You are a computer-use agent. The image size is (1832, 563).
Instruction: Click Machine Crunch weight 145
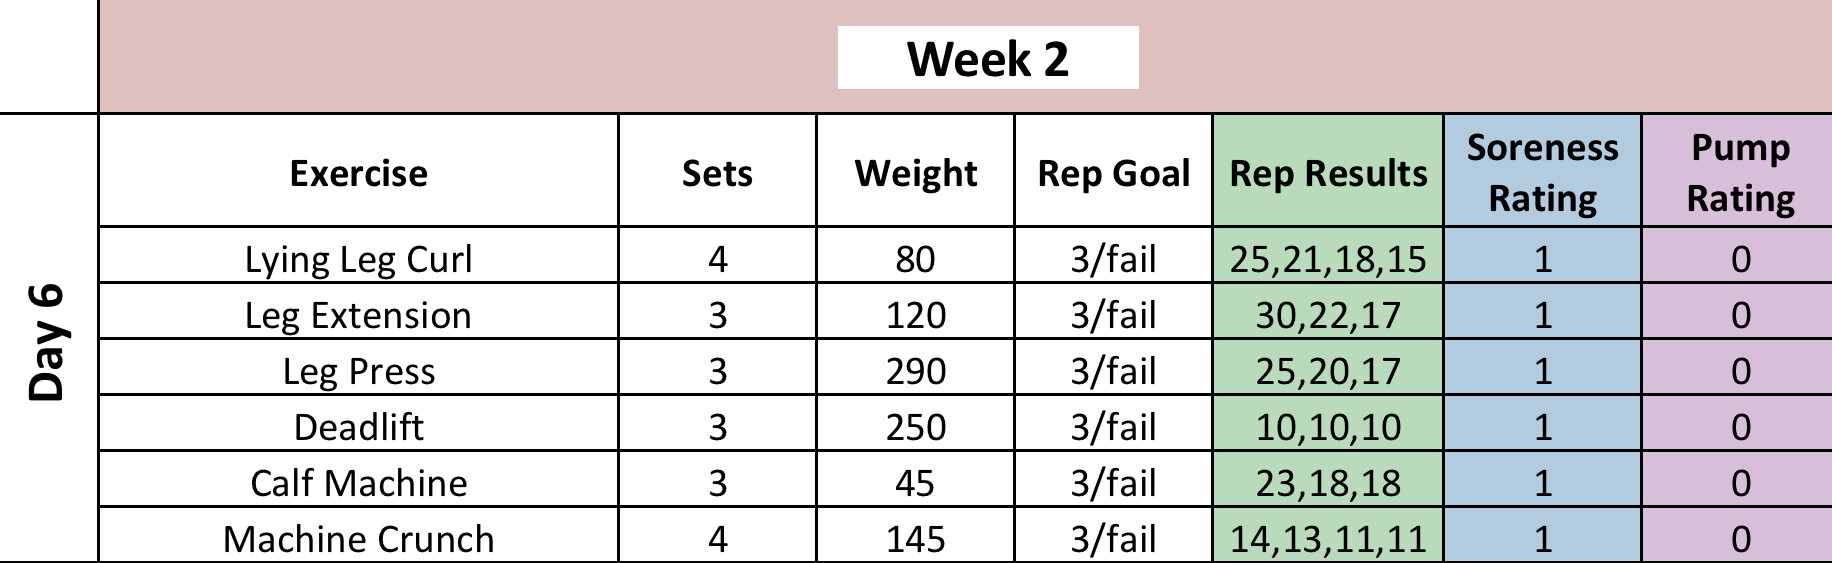tap(915, 539)
